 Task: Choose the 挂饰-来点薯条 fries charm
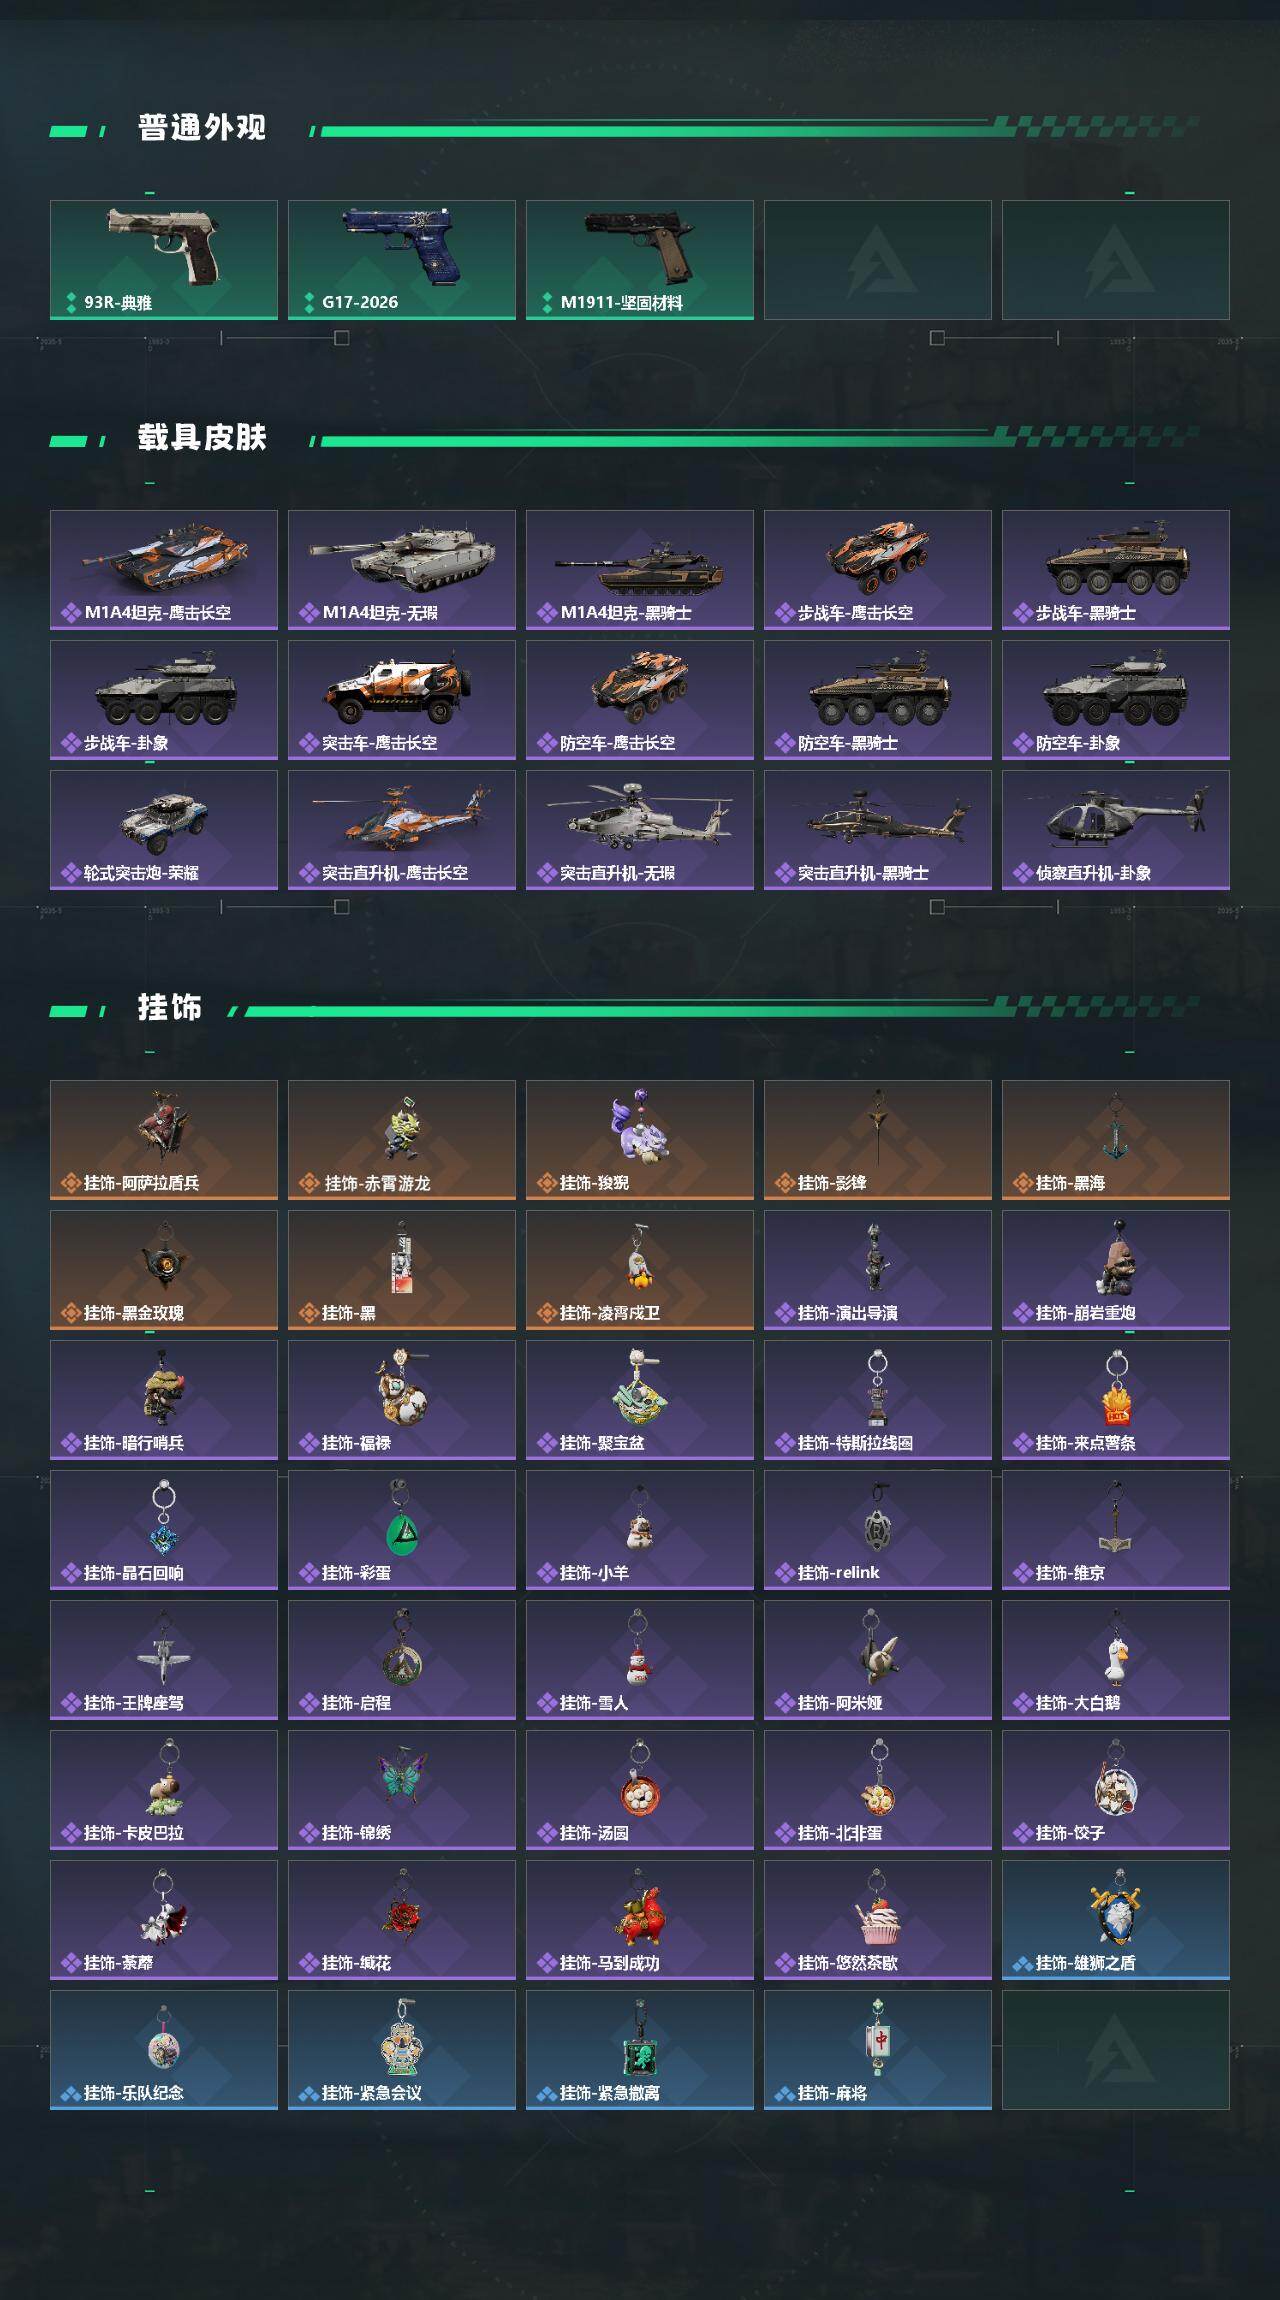click(1116, 1400)
